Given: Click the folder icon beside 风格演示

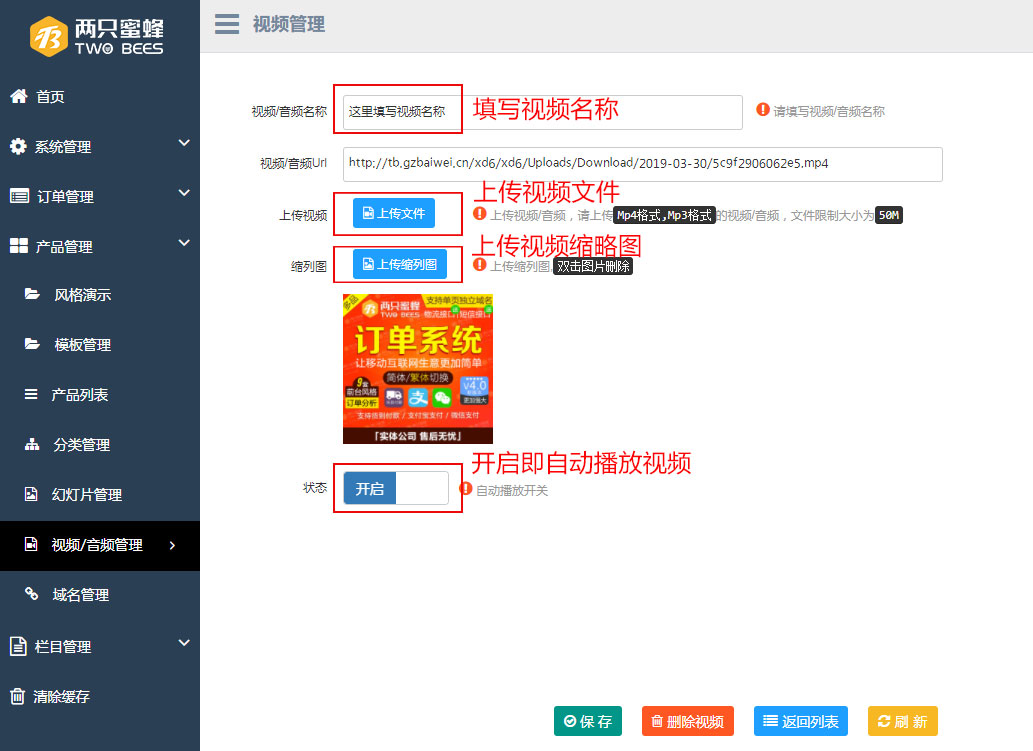Looking at the screenshot, I should point(32,294).
